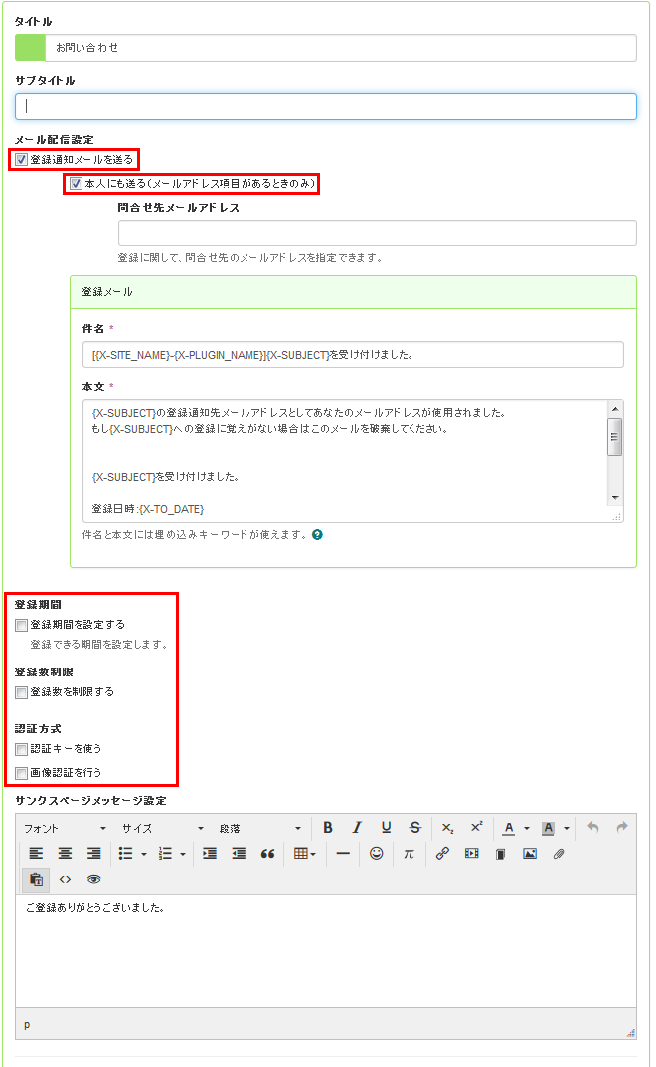Viewport: 656px width, 1067px height.
Task: Apply underline formatting in editor
Action: click(387, 827)
